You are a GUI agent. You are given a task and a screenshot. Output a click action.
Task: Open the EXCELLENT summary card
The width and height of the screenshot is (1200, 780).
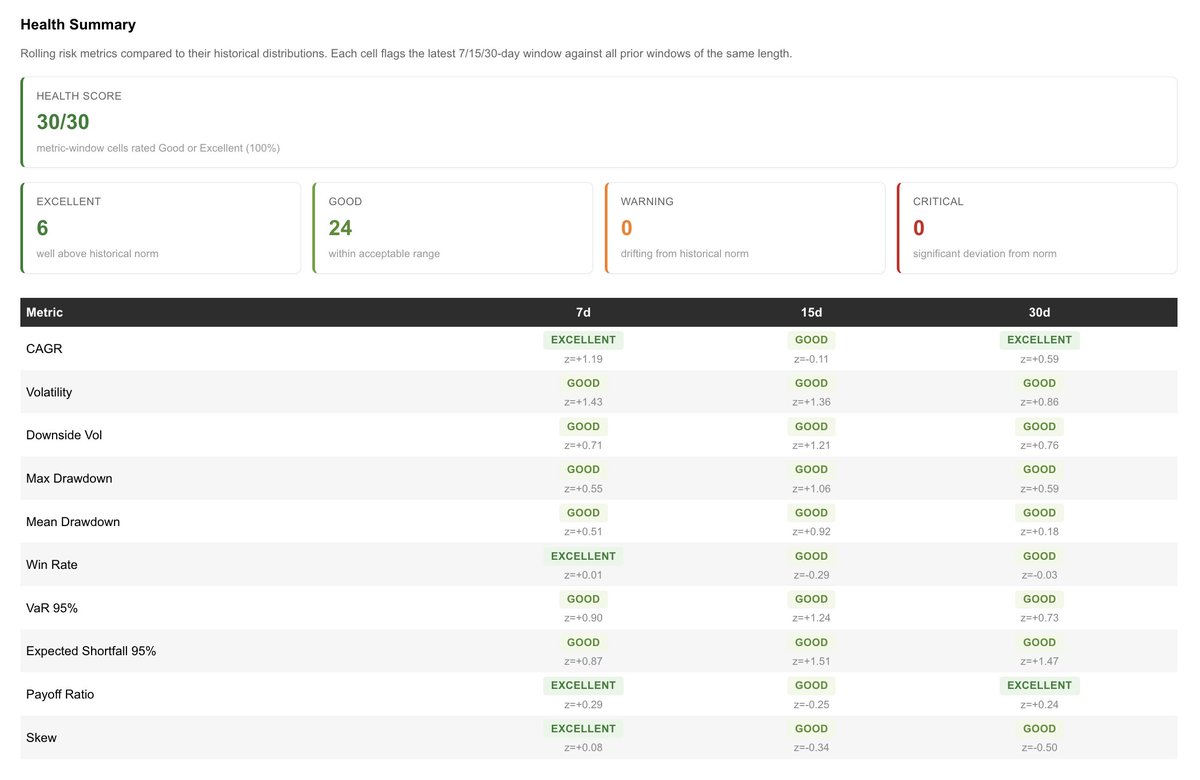pyautogui.click(x=161, y=228)
